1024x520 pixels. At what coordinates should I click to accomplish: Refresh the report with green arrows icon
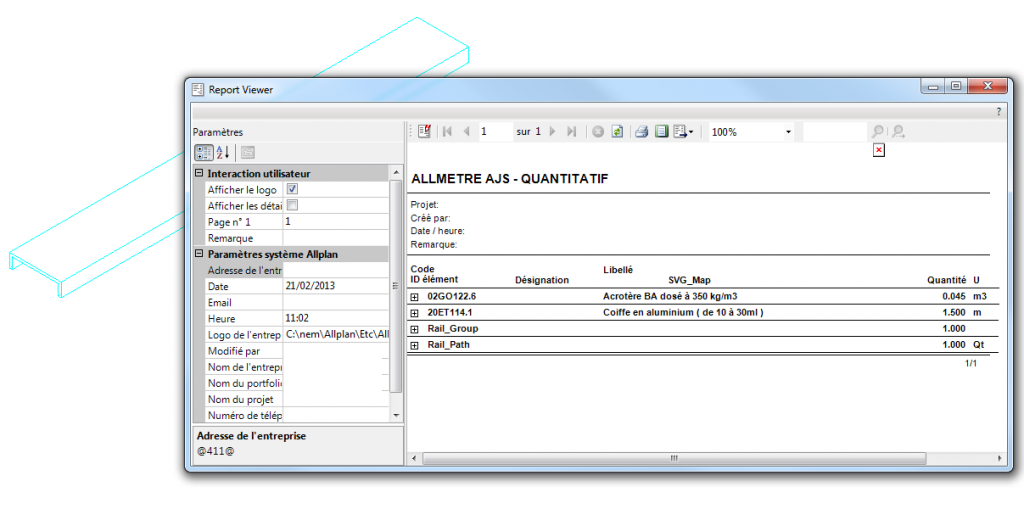[x=617, y=131]
